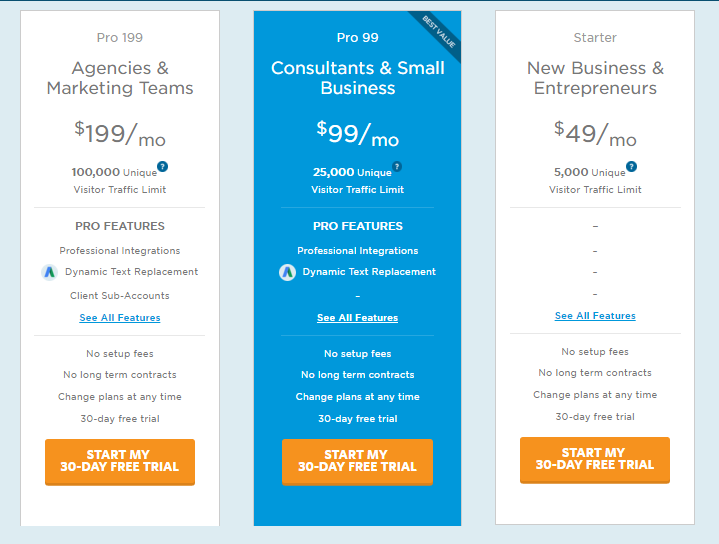Click the $199/mo price
The width and height of the screenshot is (719, 544).
click(x=120, y=133)
